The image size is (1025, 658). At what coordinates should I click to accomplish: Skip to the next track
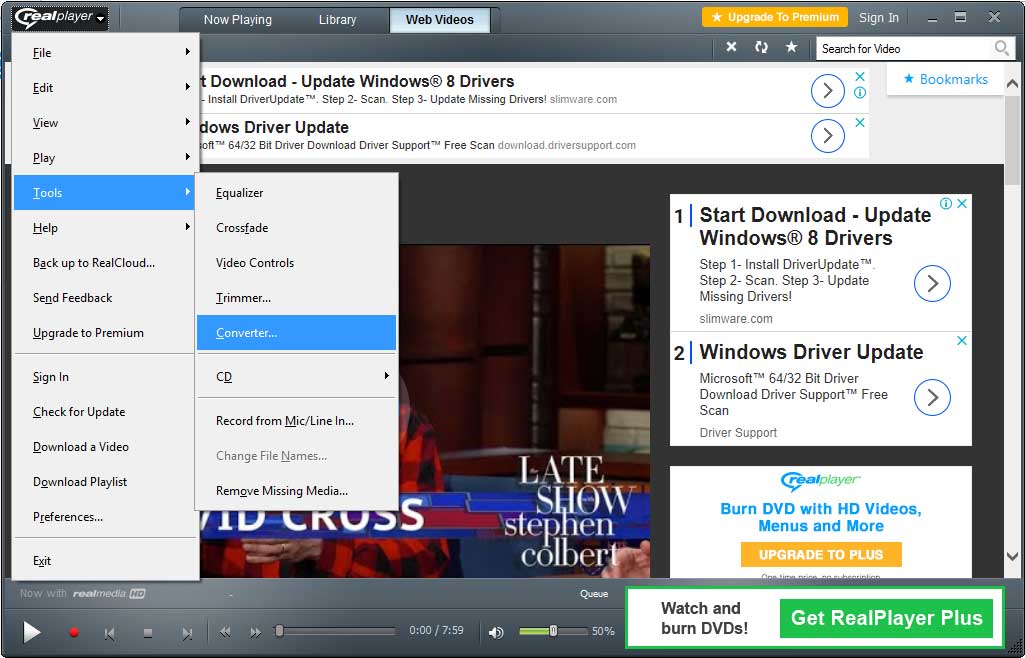click(186, 633)
